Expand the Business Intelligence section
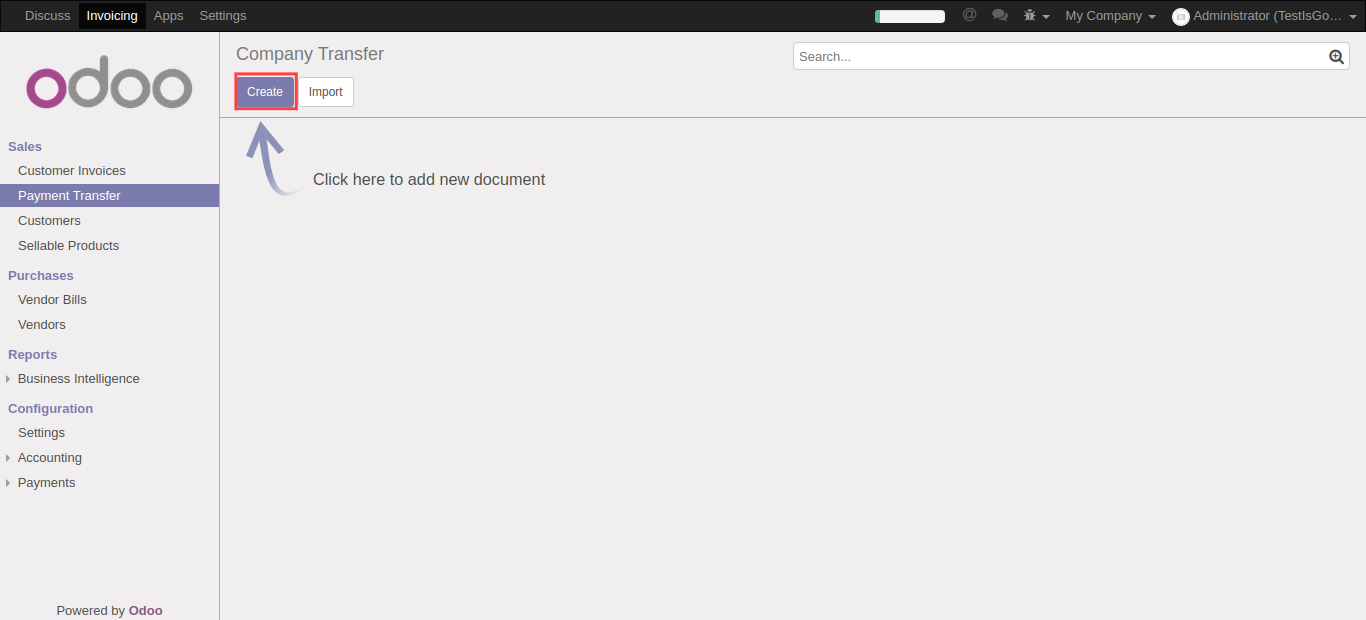This screenshot has height=620, width=1366. coord(78,379)
